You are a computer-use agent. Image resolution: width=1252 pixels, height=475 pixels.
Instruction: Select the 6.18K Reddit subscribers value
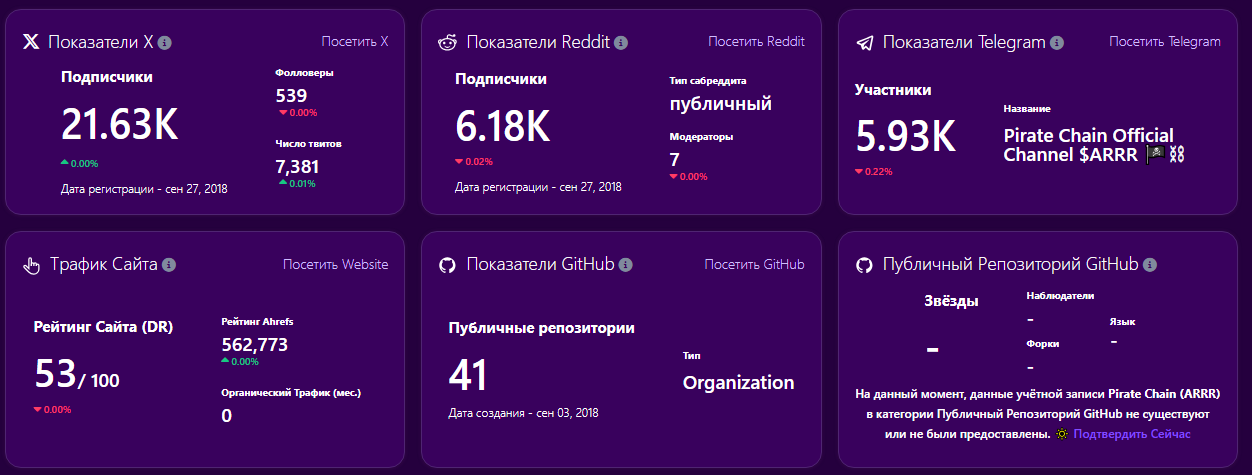click(502, 124)
